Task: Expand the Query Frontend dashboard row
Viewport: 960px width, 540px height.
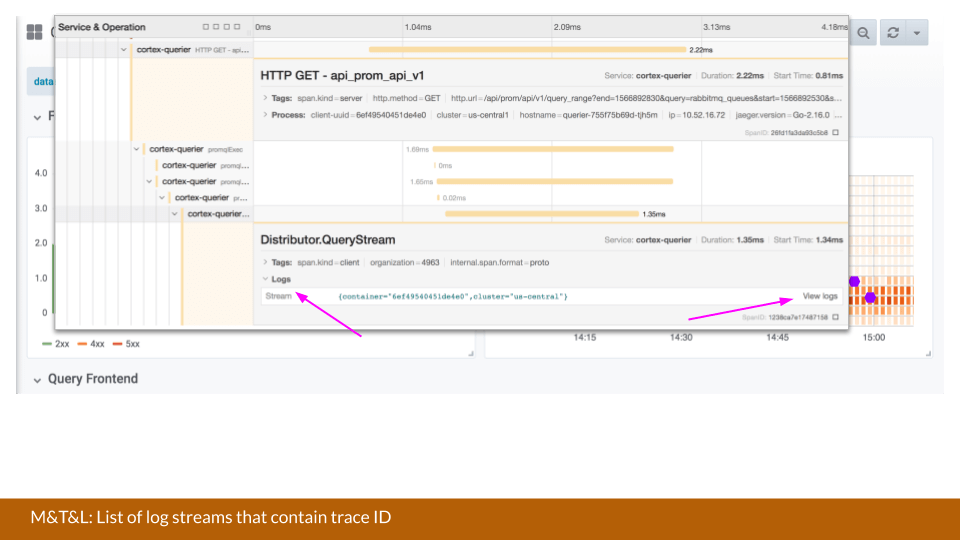Action: click(37, 380)
